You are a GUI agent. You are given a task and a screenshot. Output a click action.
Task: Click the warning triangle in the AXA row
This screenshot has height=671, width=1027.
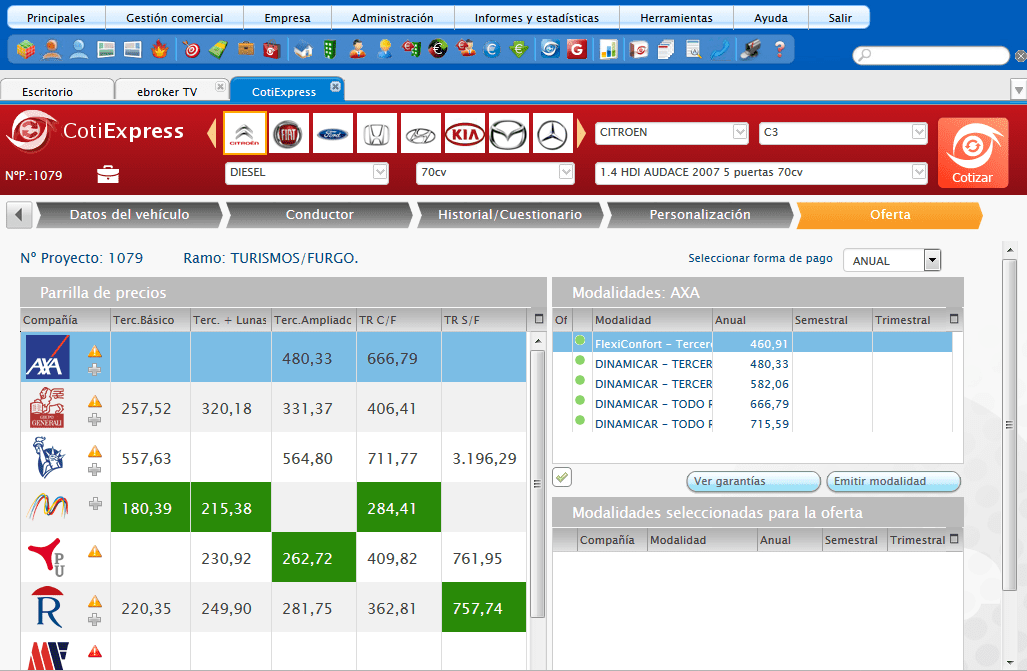[95, 351]
